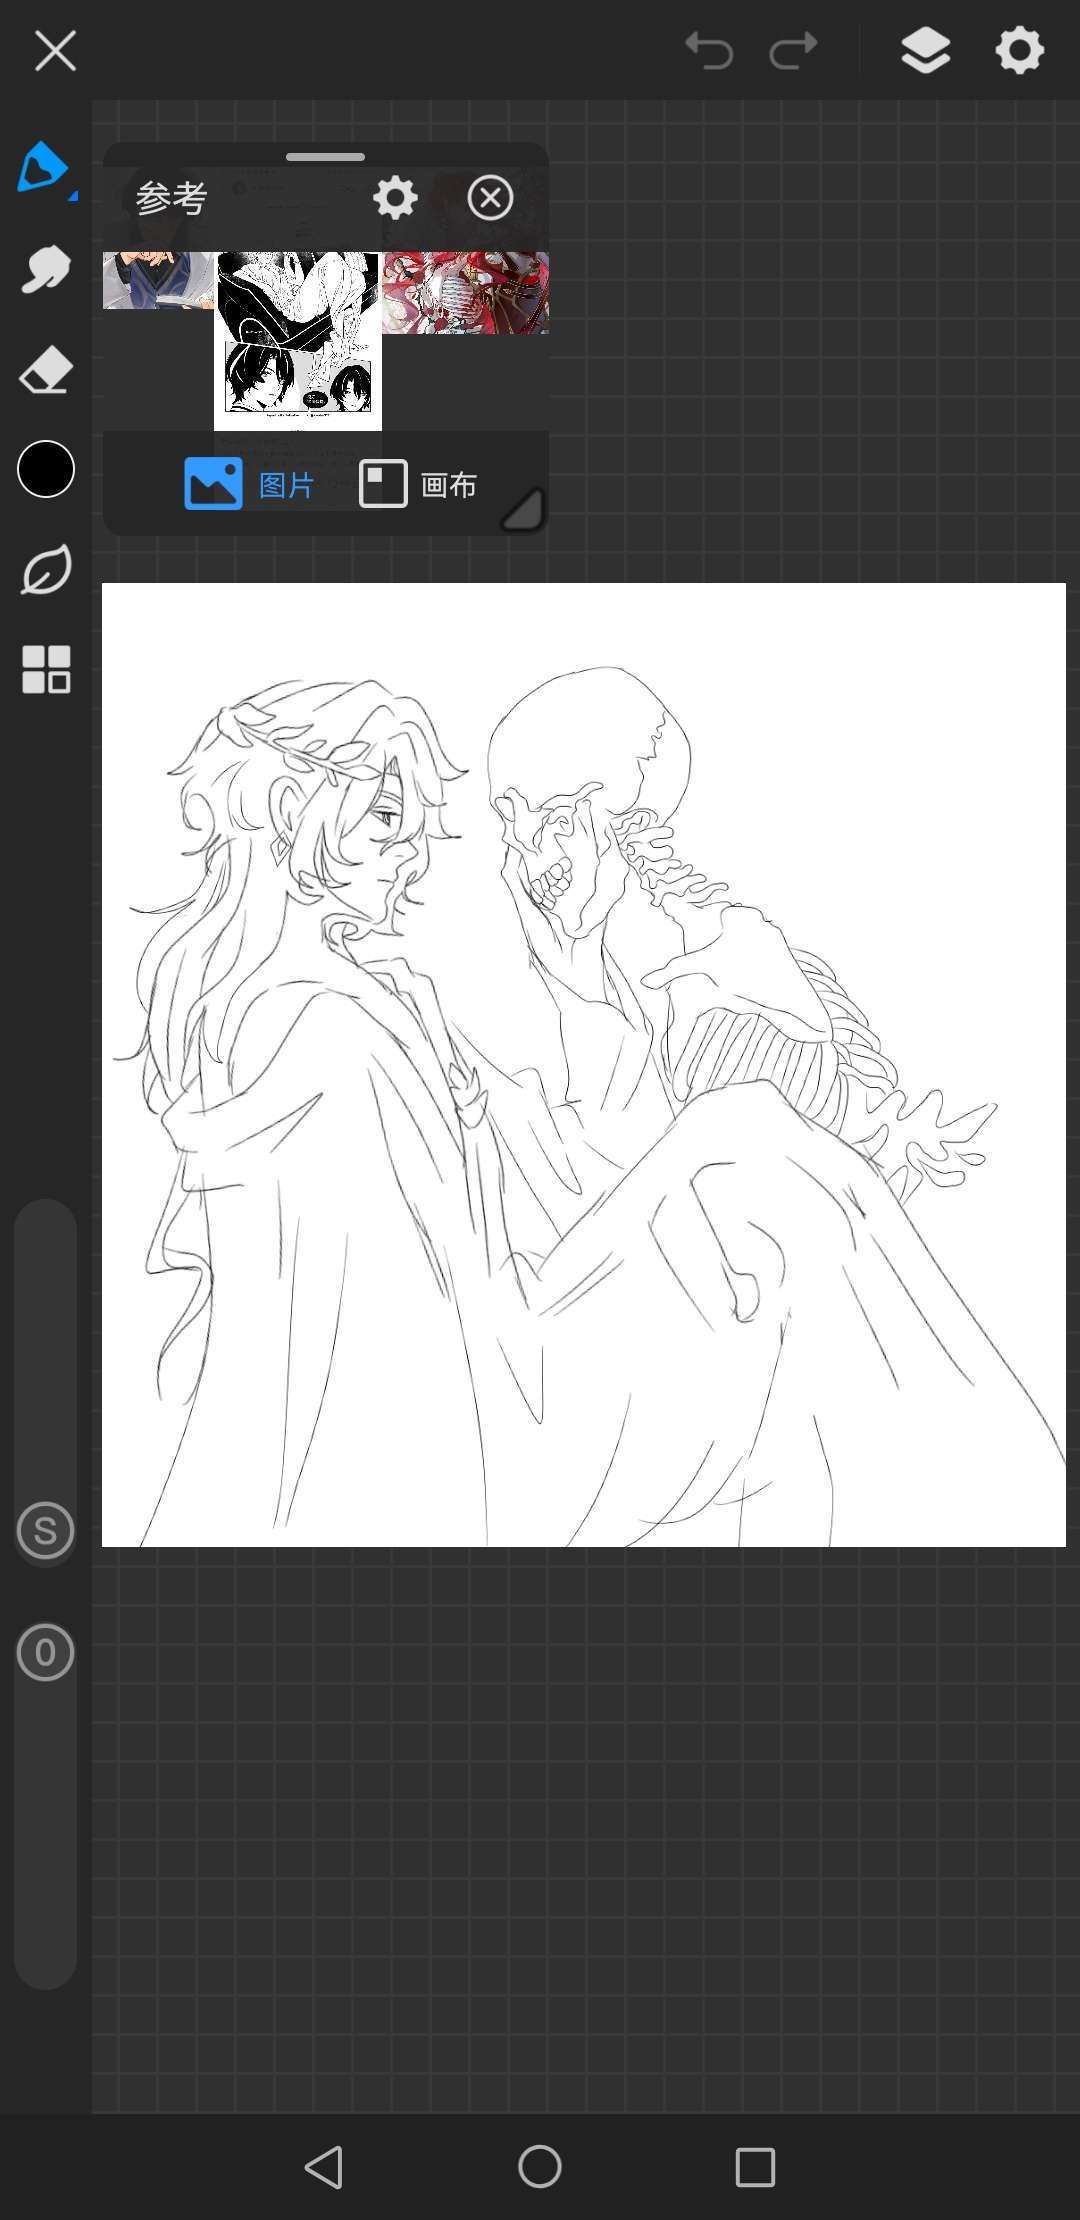Toggle the S stabilizer button
Image resolution: width=1080 pixels, height=2220 pixels.
46,1531
